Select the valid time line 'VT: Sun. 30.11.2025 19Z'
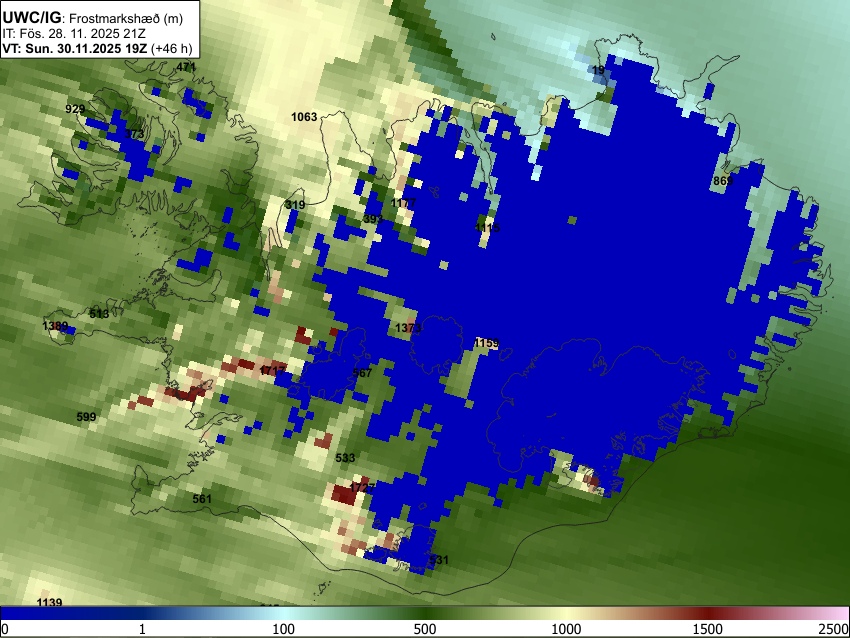The image size is (850, 638). coord(74,48)
